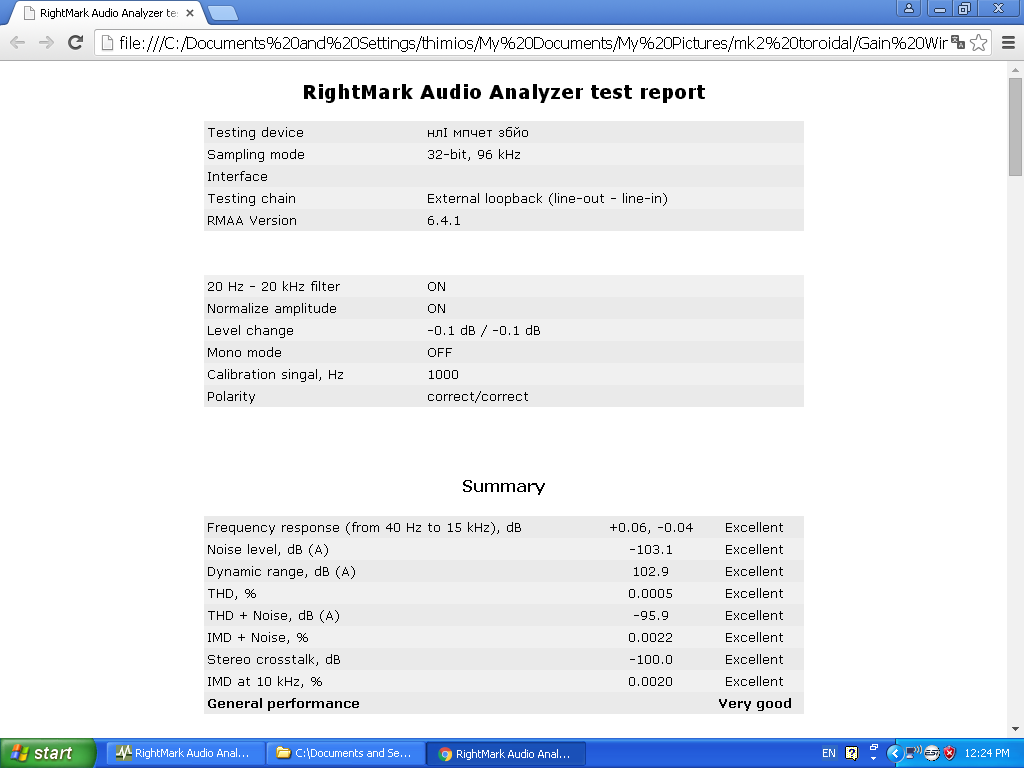
Task: Click the Polarity 'correct/correct' value
Action: click(x=477, y=396)
